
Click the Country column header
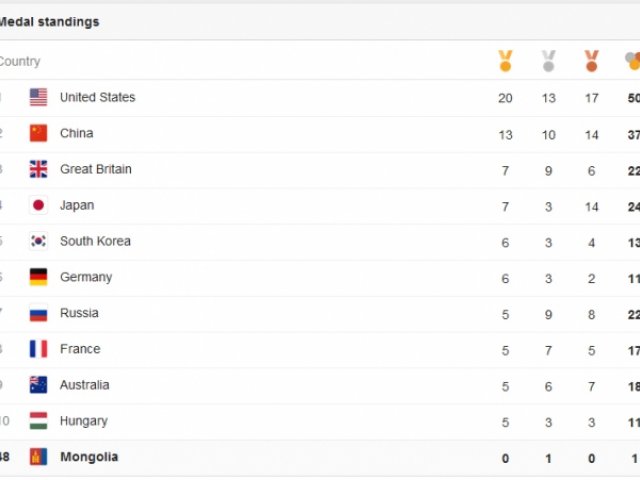click(20, 62)
